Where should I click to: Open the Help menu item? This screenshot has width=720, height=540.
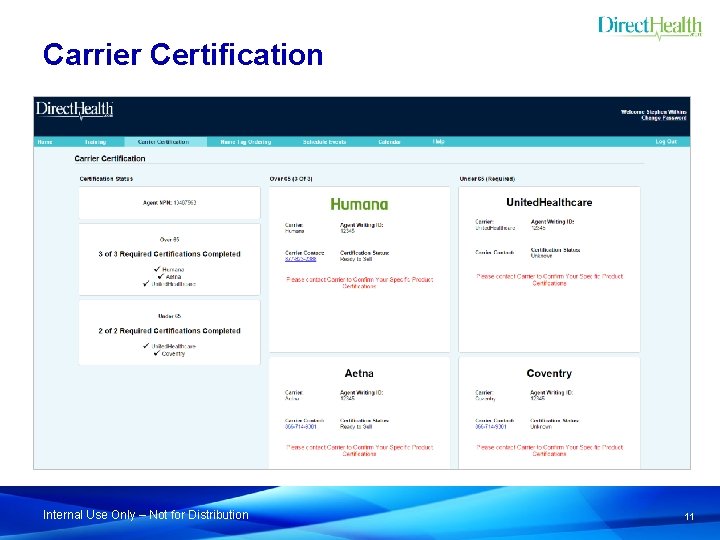(439, 141)
